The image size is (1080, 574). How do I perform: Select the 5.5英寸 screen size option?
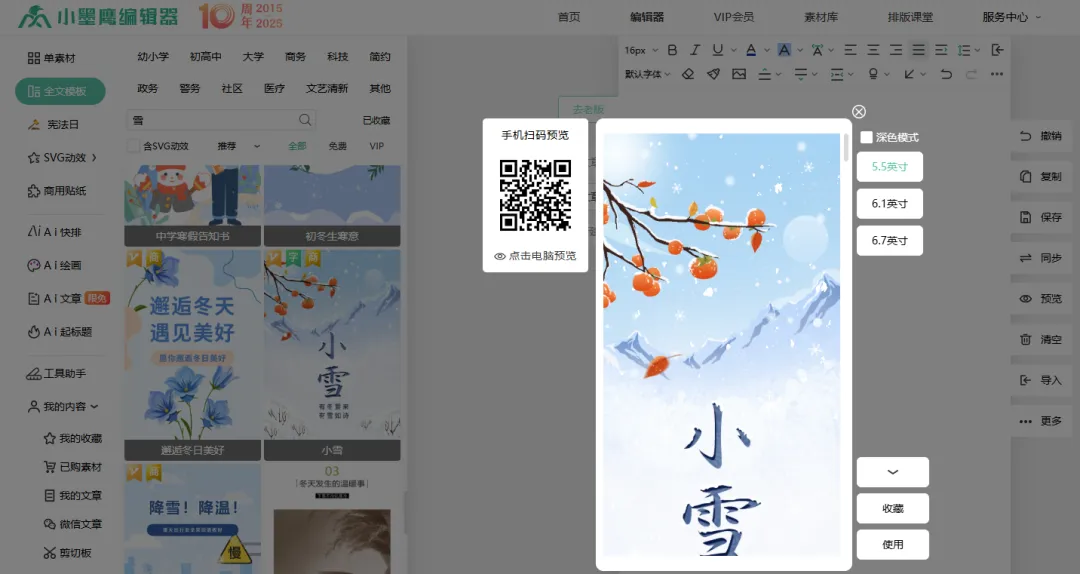click(889, 167)
